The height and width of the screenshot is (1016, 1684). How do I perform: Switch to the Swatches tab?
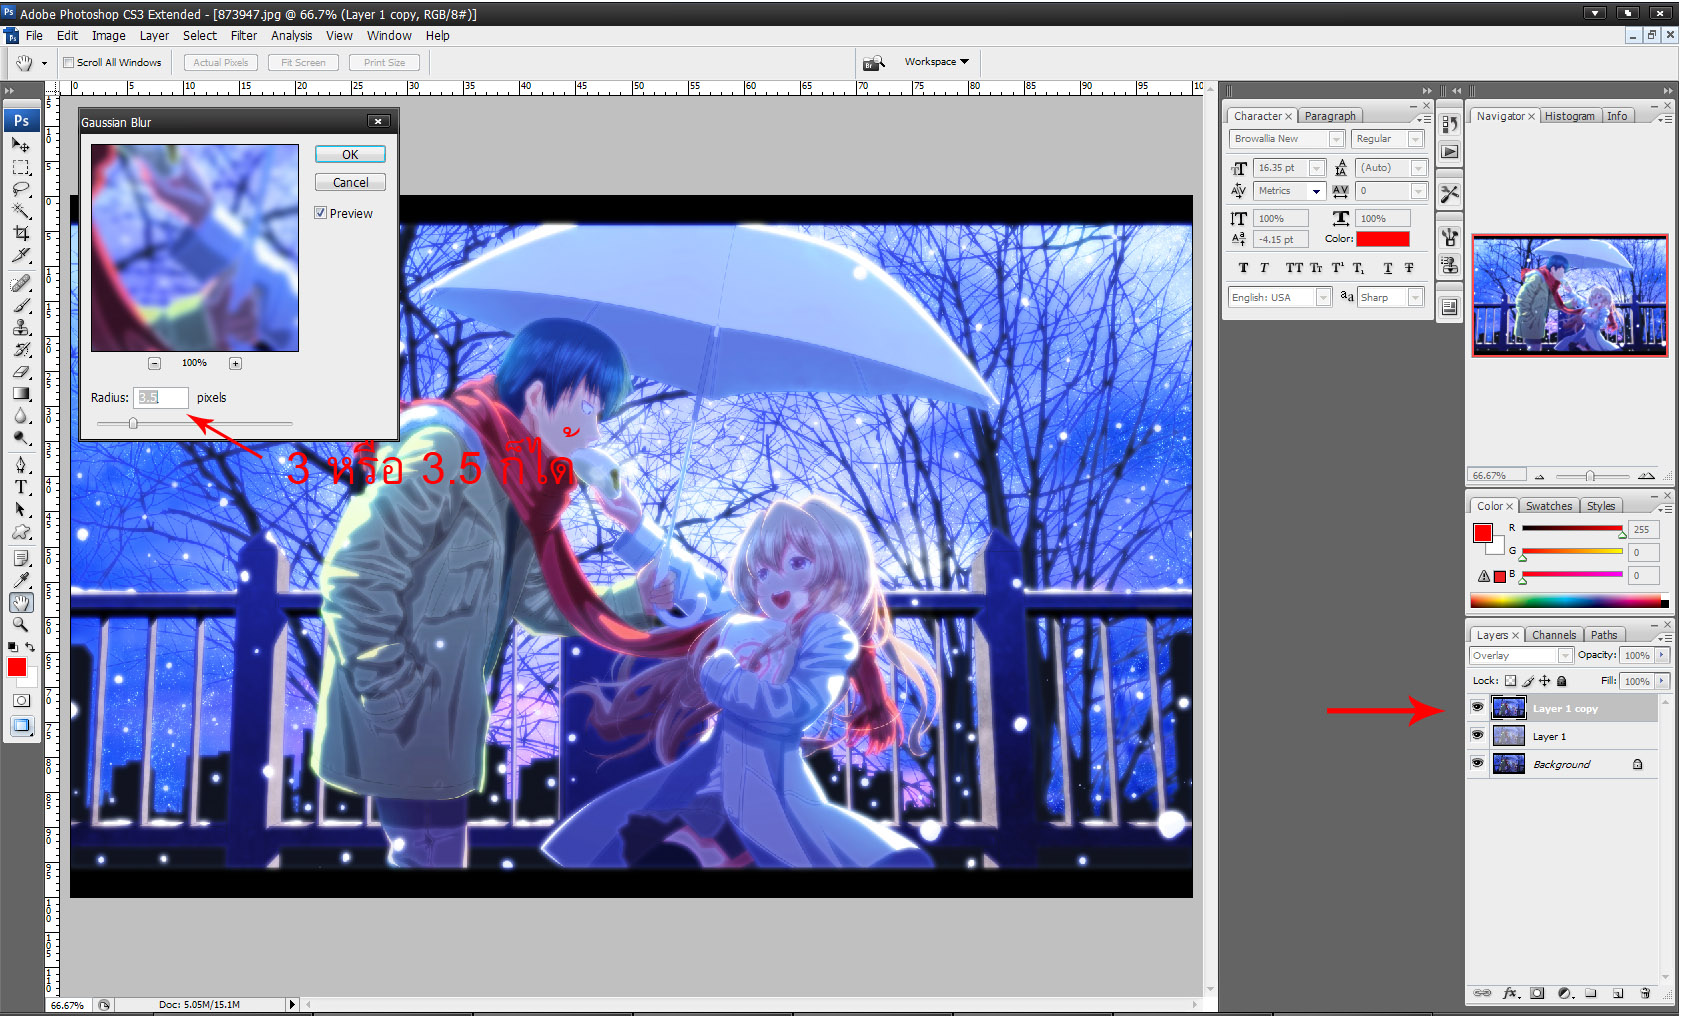coord(1548,506)
